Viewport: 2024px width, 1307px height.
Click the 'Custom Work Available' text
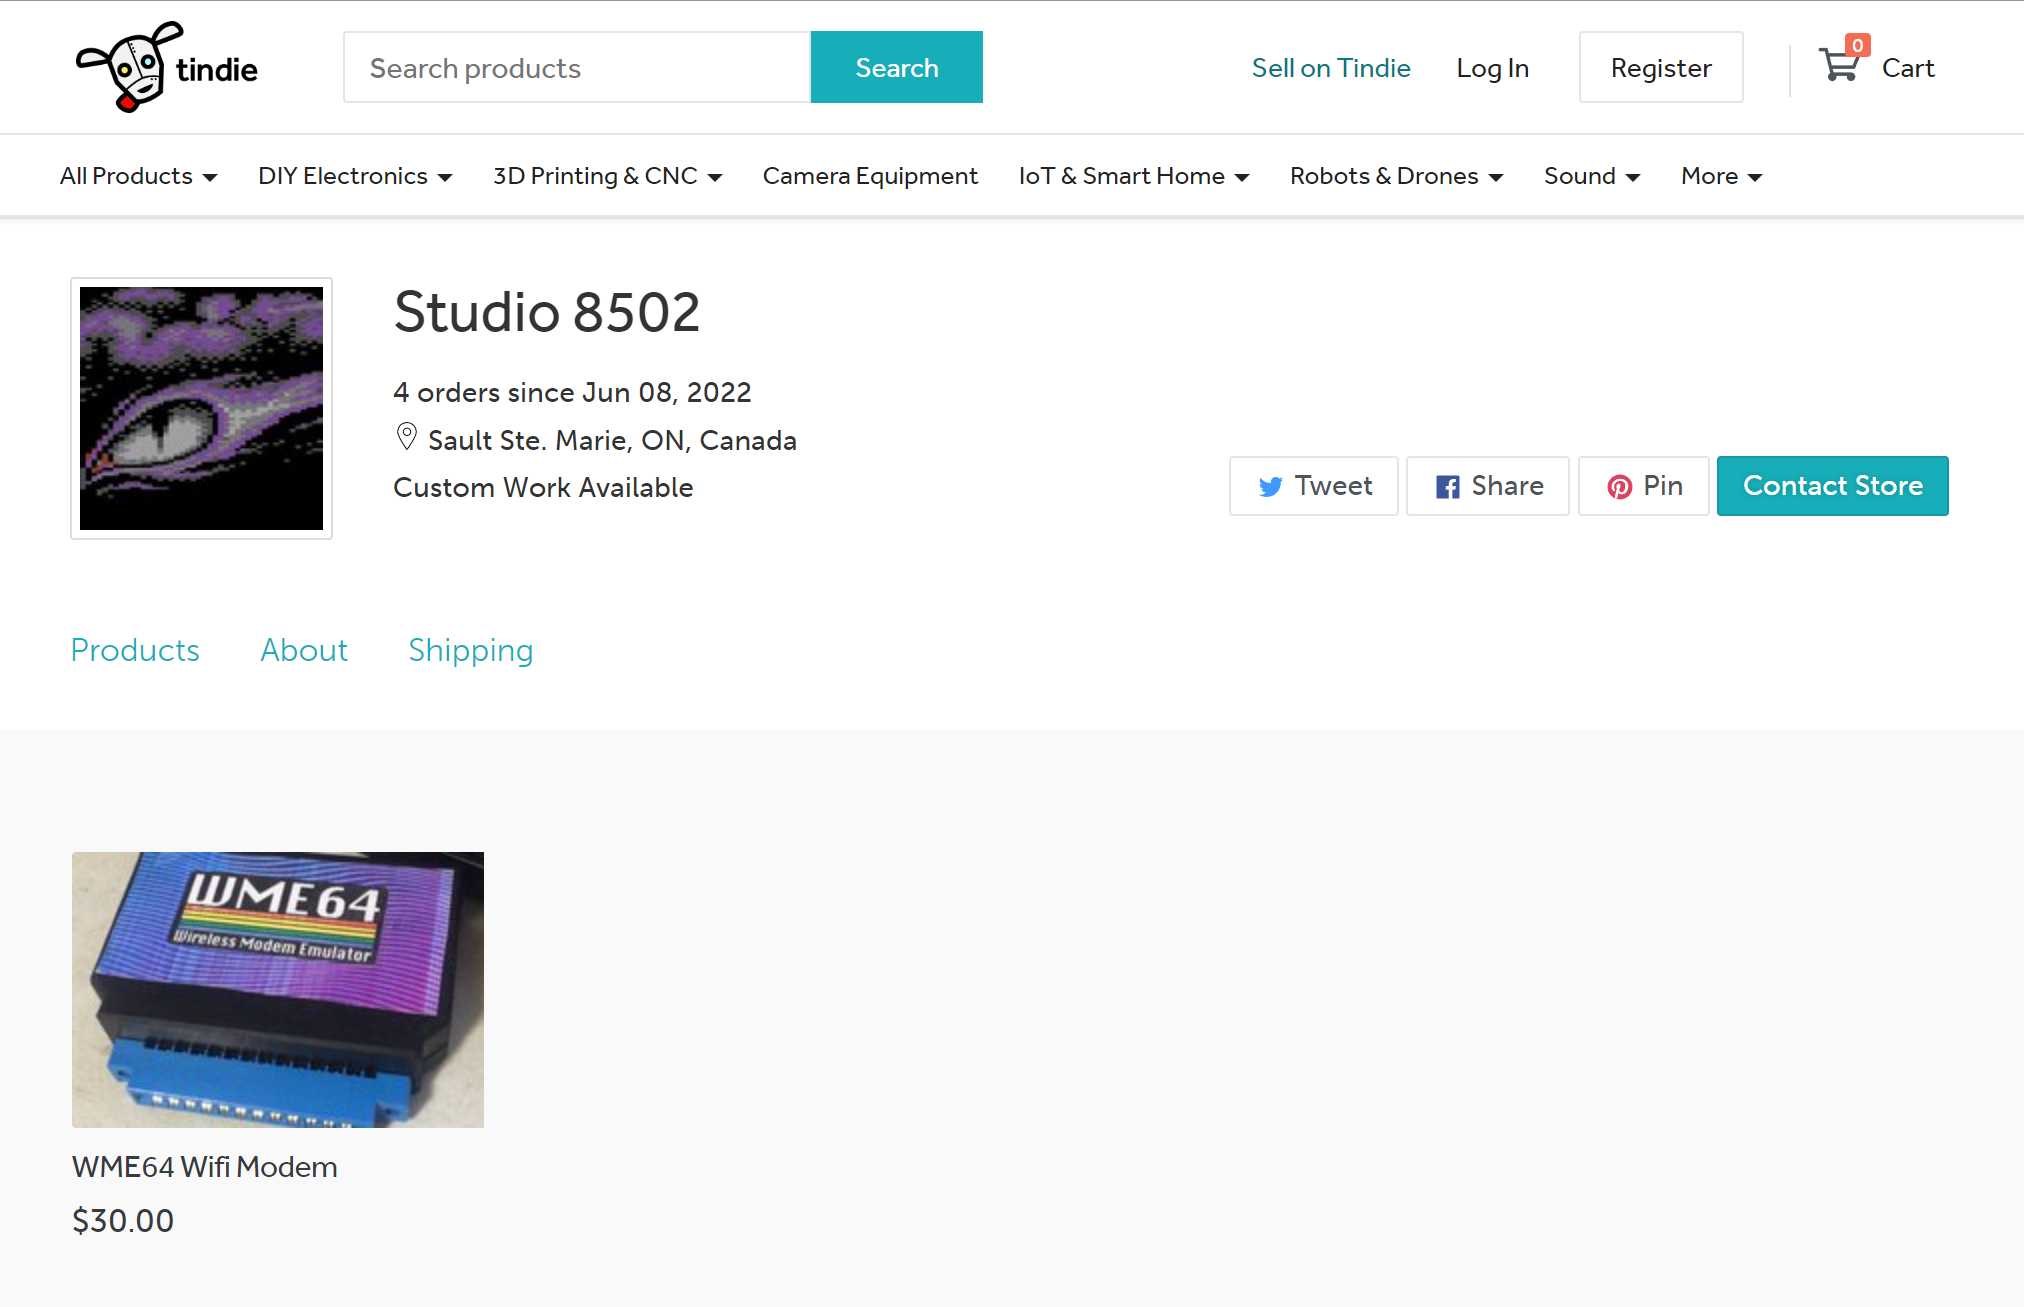(543, 487)
